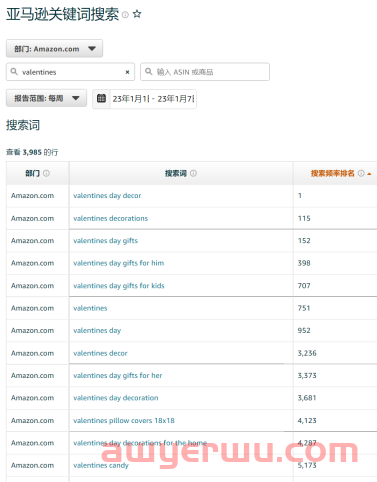Click the date range 23年1月1日 - 23年1月7日 field
Screen dimensions: 377x482
tap(153, 99)
